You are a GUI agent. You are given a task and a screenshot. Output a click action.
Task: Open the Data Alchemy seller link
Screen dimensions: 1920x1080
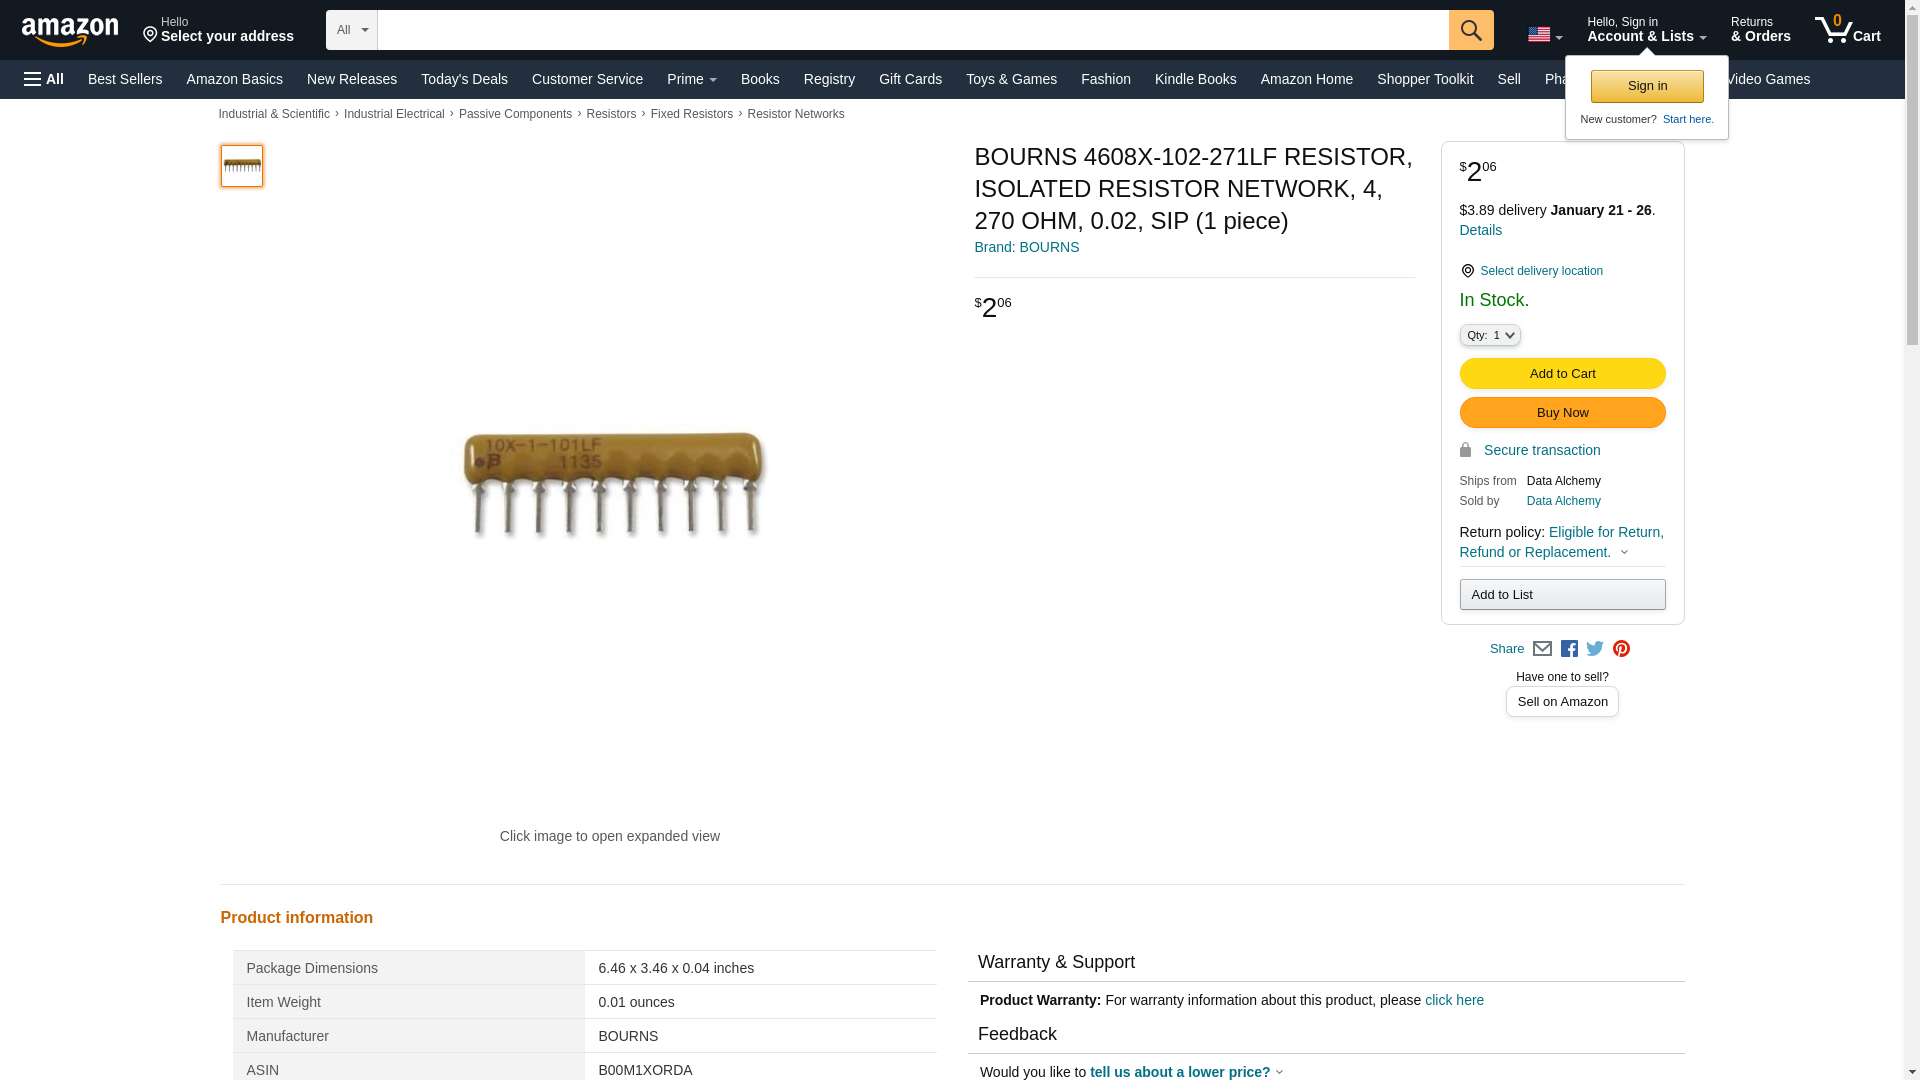click(x=1563, y=501)
